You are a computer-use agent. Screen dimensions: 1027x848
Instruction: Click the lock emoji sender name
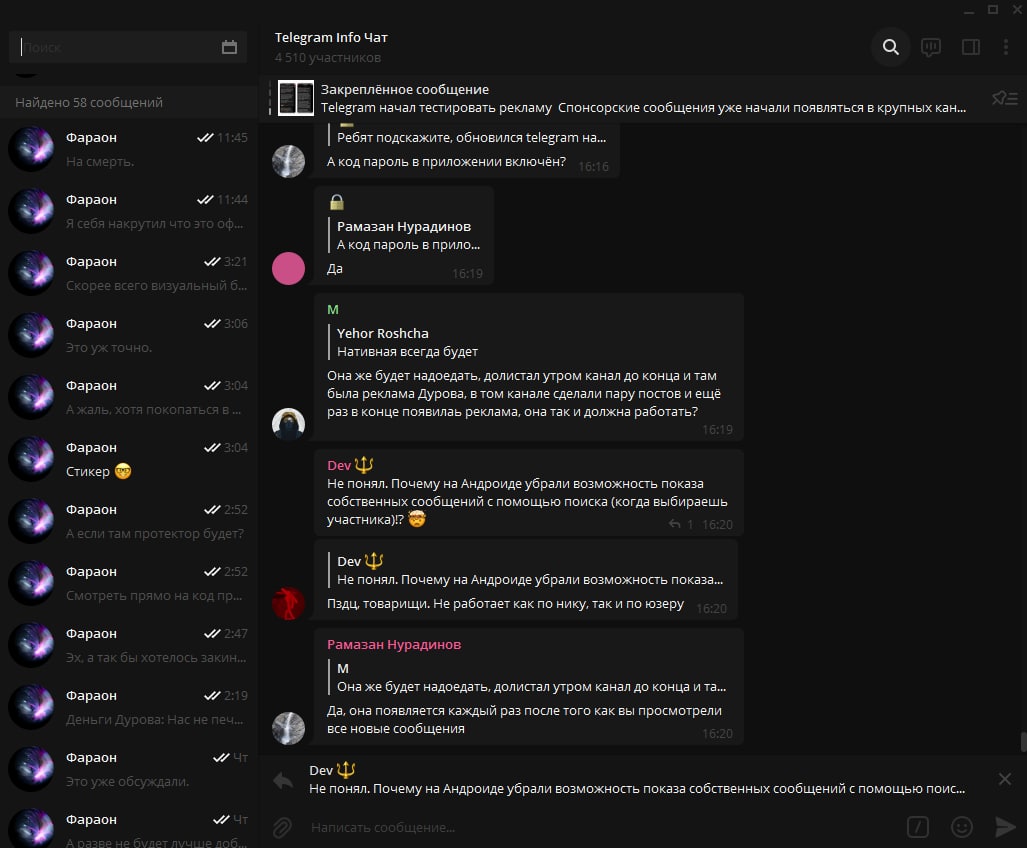pyautogui.click(x=337, y=202)
